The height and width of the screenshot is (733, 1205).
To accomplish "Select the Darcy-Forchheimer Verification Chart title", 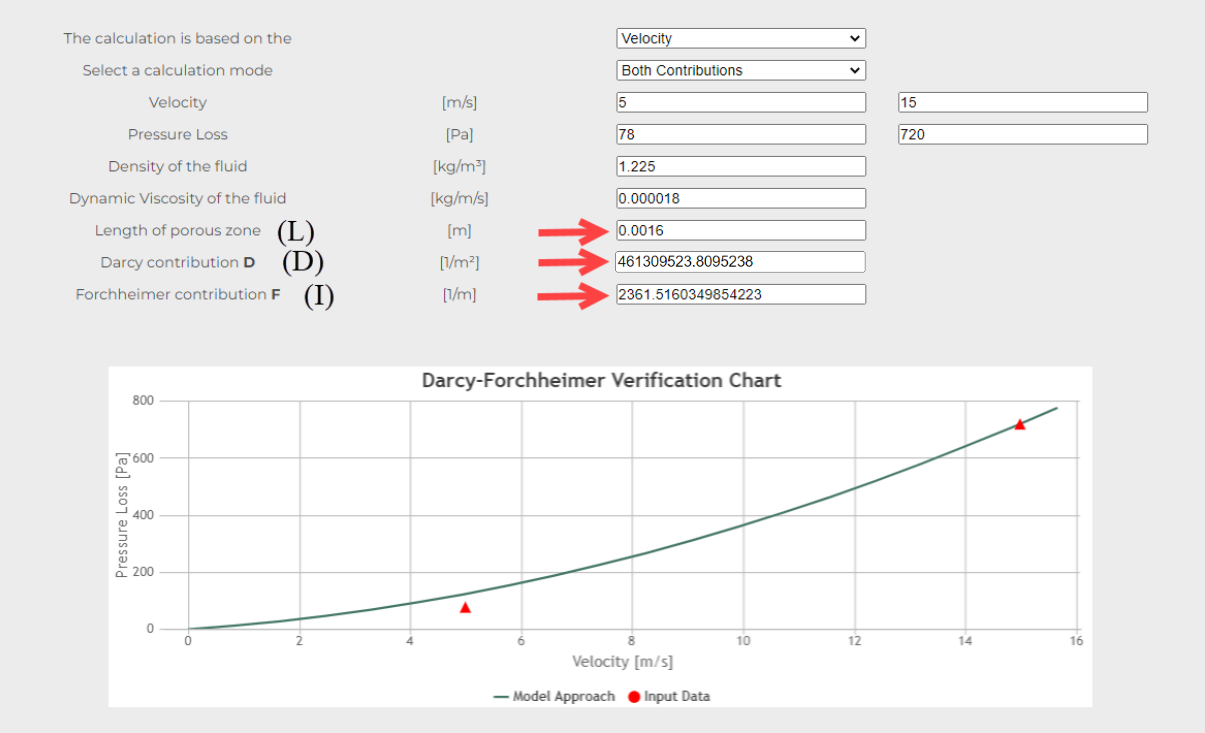I will point(601,381).
